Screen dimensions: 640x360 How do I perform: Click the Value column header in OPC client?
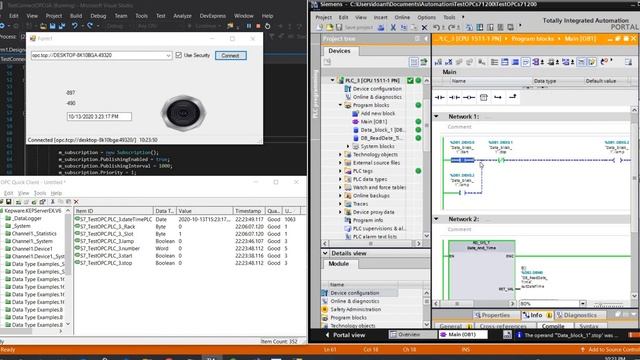(204, 211)
